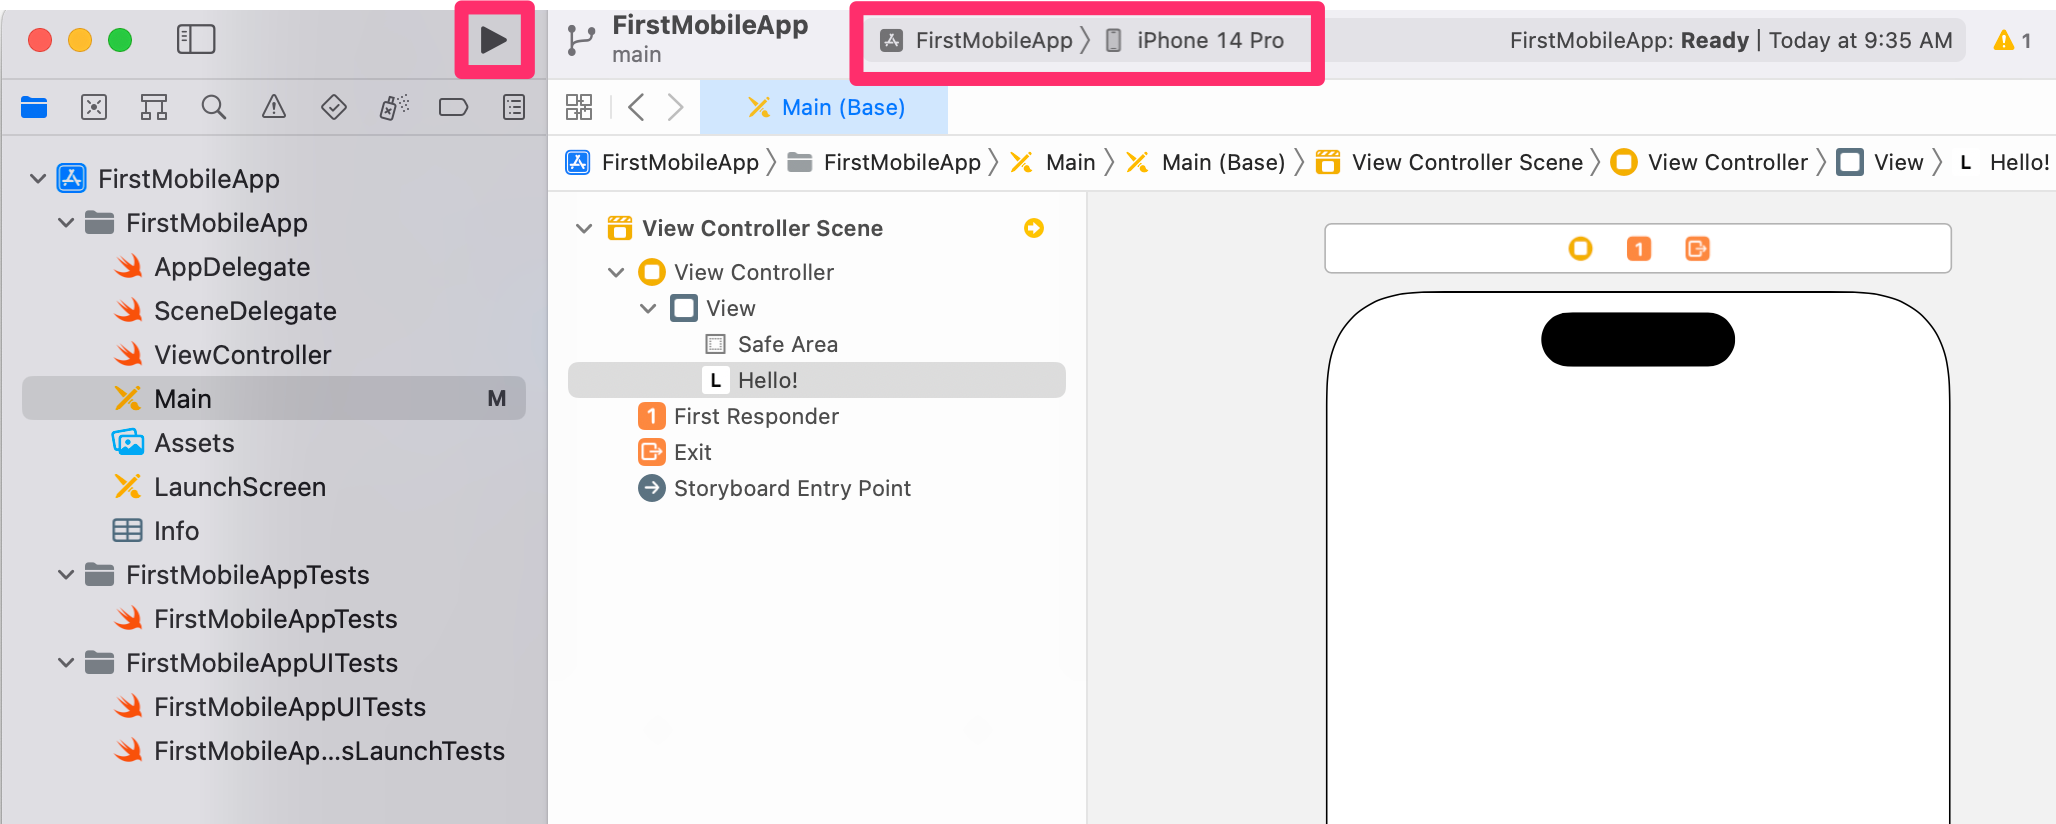This screenshot has width=2056, height=824.
Task: Select the Main storyboard file
Action: click(x=274, y=399)
